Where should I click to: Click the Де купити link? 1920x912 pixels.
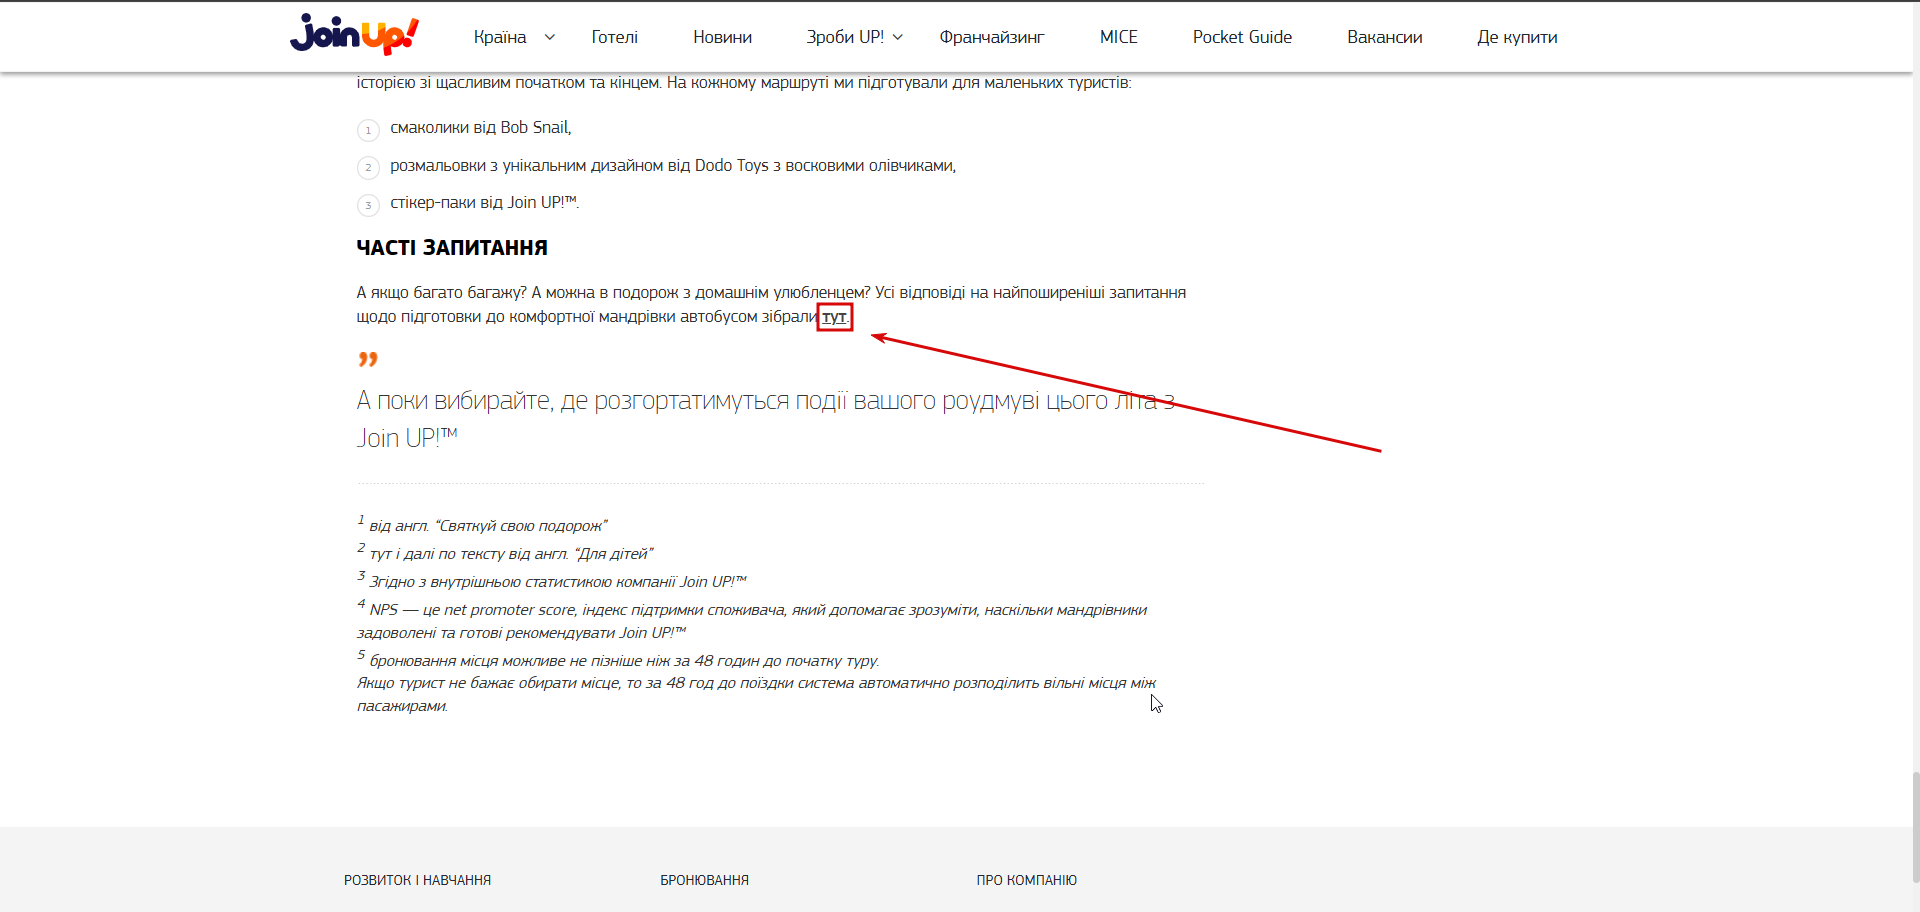click(1517, 37)
